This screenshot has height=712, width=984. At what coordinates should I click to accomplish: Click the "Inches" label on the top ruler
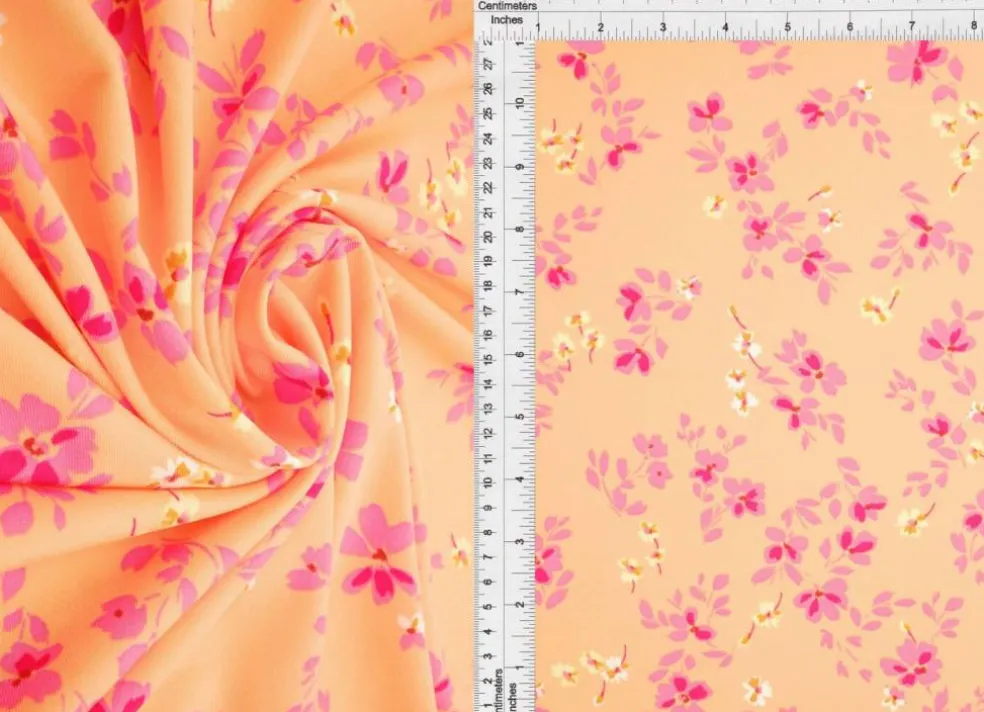point(506,20)
